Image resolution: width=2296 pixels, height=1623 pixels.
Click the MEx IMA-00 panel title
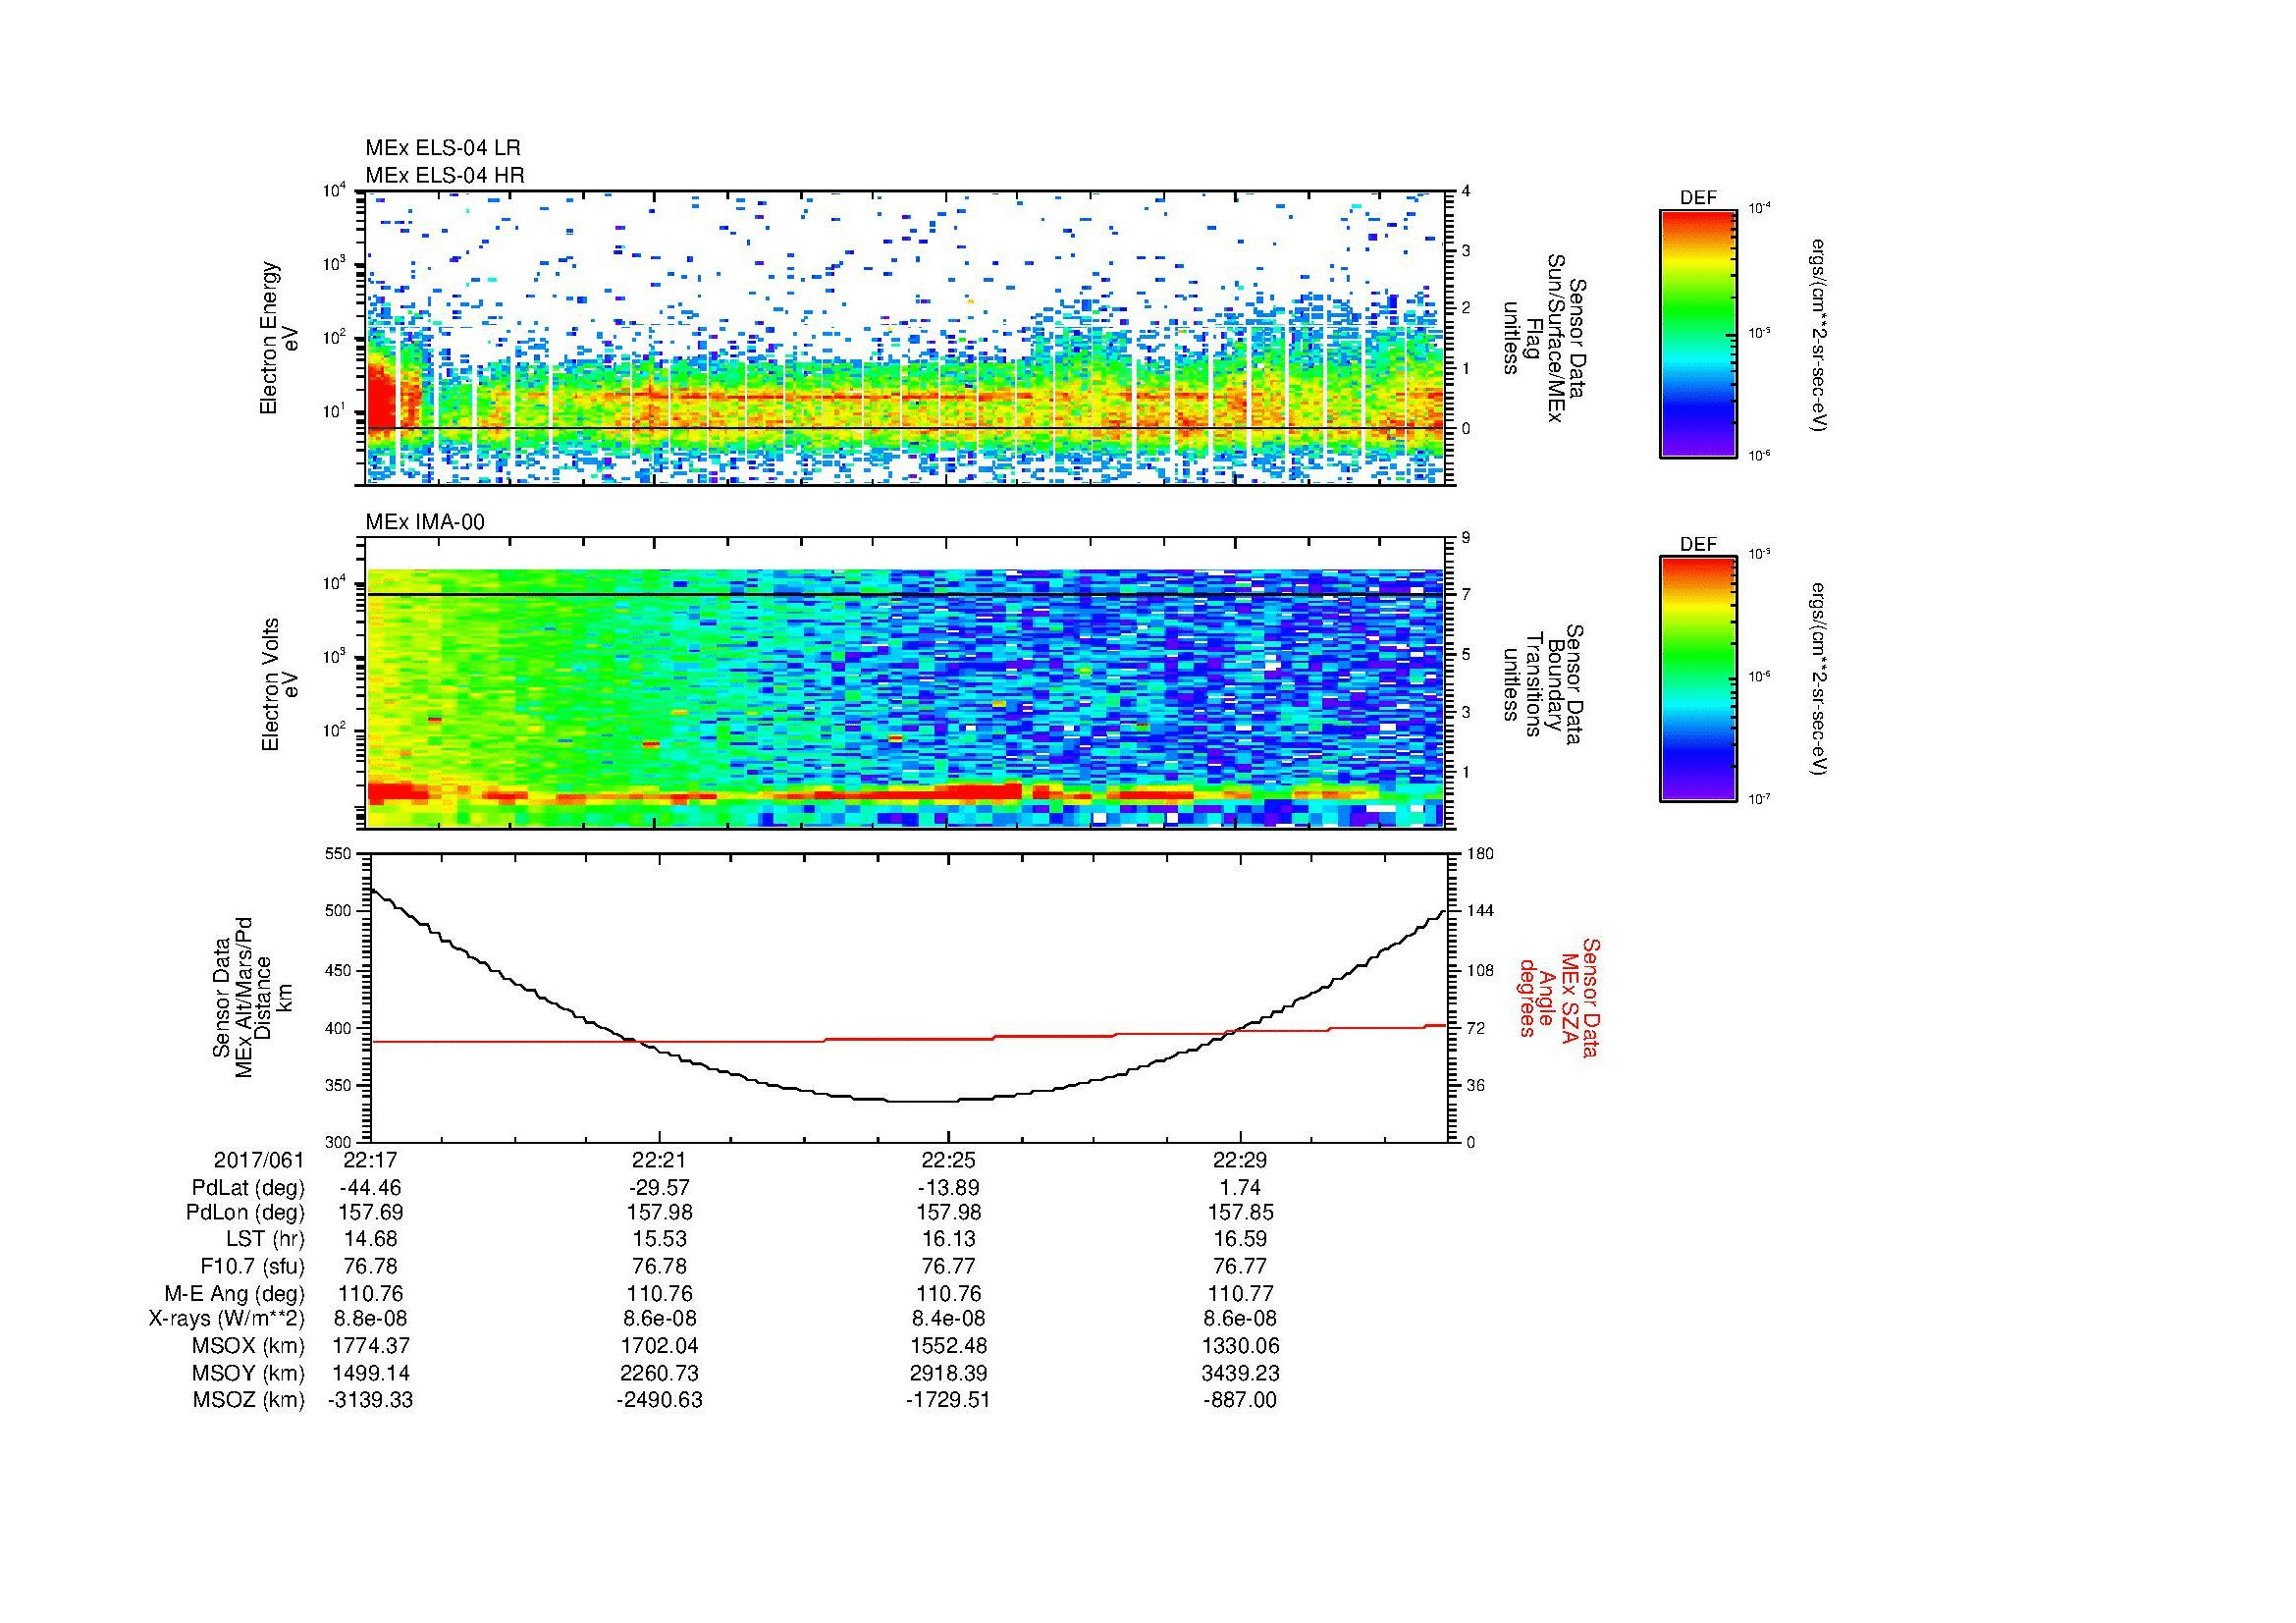[x=425, y=522]
